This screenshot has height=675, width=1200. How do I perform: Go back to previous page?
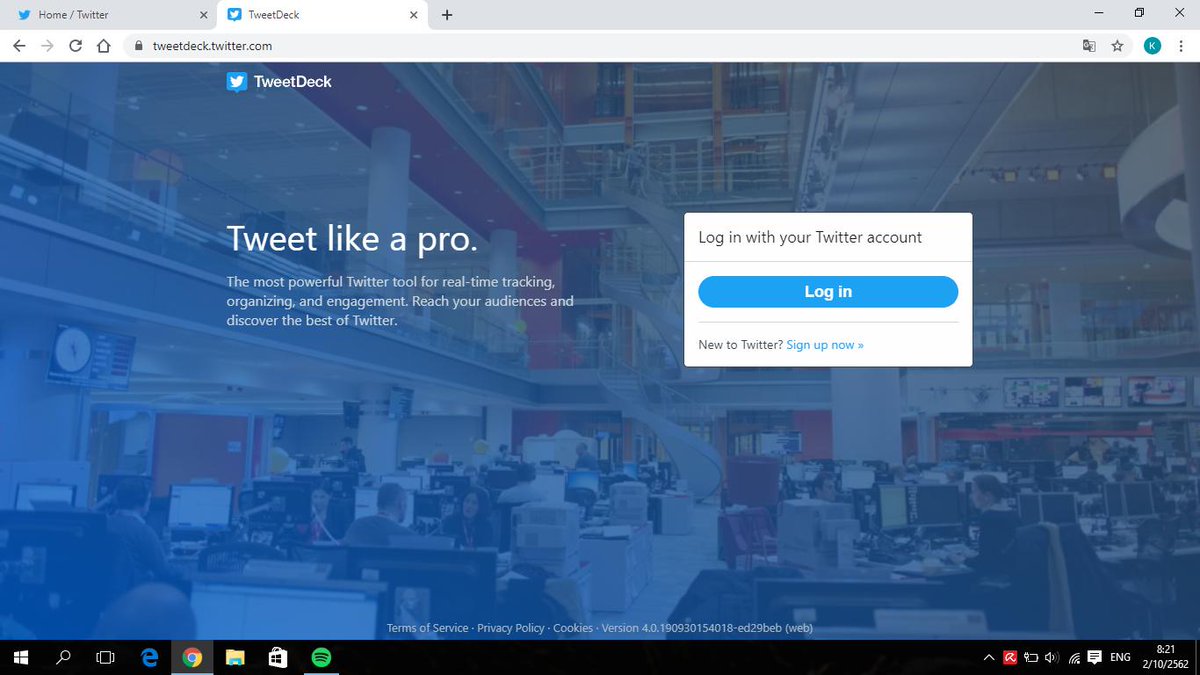tap(19, 46)
